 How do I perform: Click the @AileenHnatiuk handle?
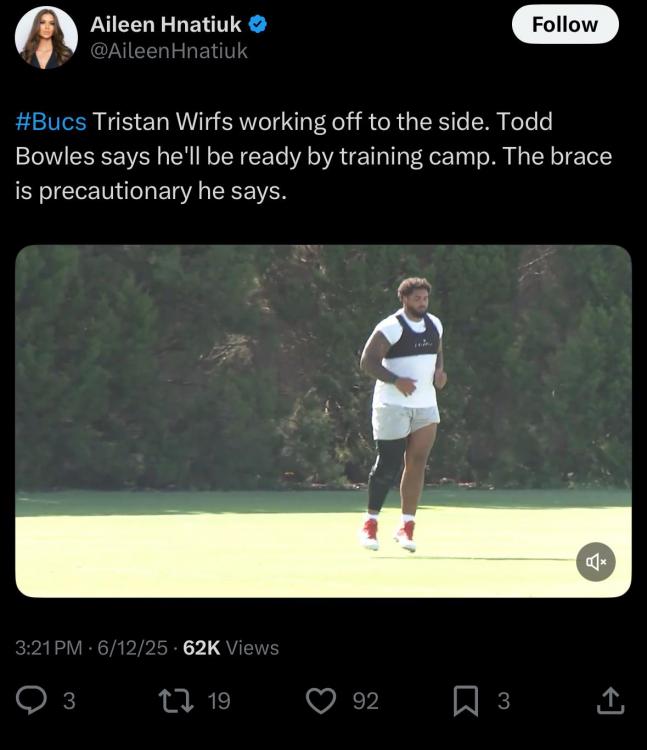coord(168,50)
